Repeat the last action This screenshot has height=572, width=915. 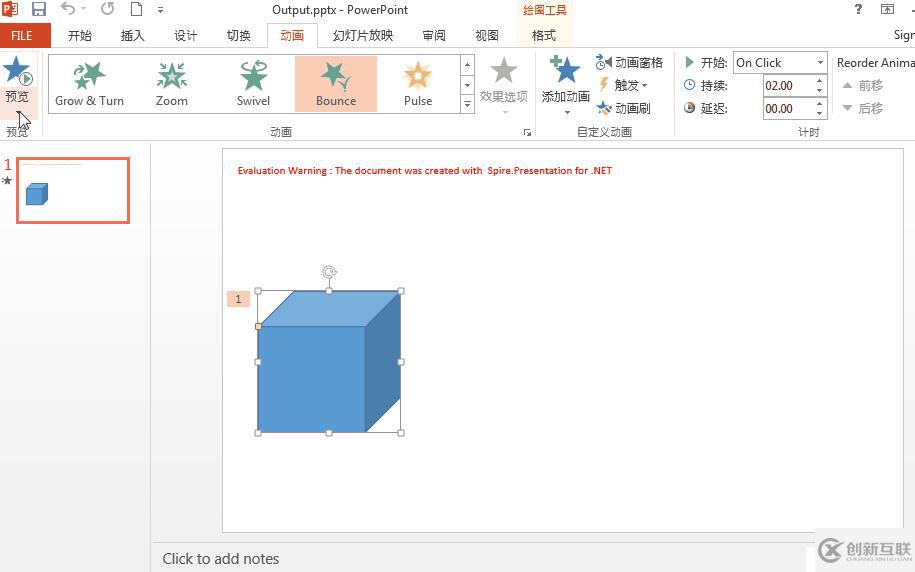(x=107, y=9)
